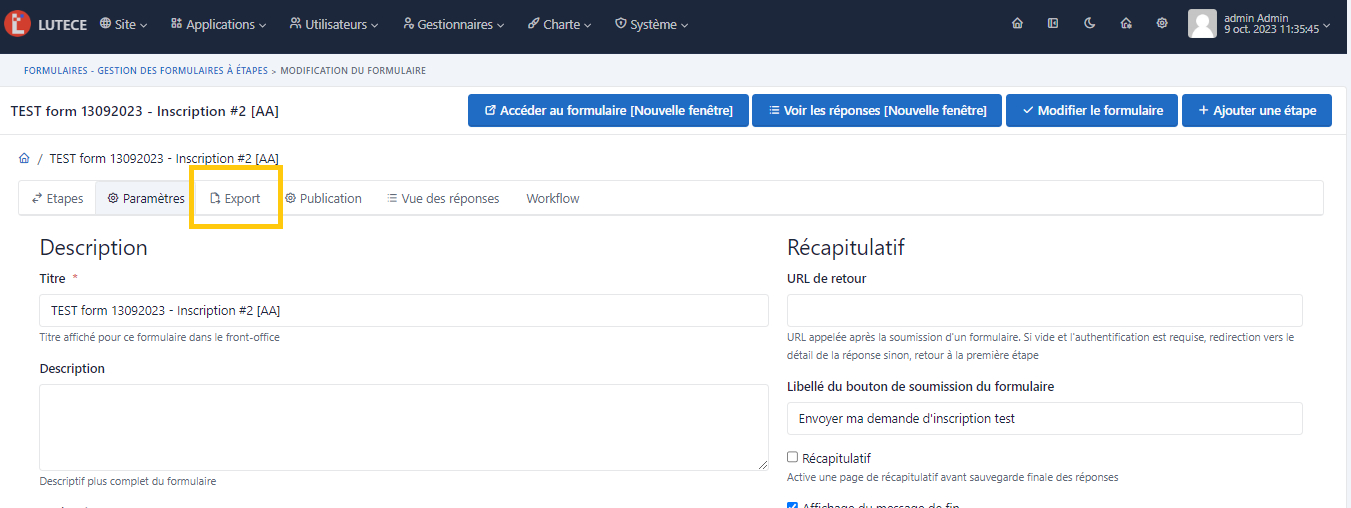Open the Applications dropdown menu

click(x=218, y=24)
